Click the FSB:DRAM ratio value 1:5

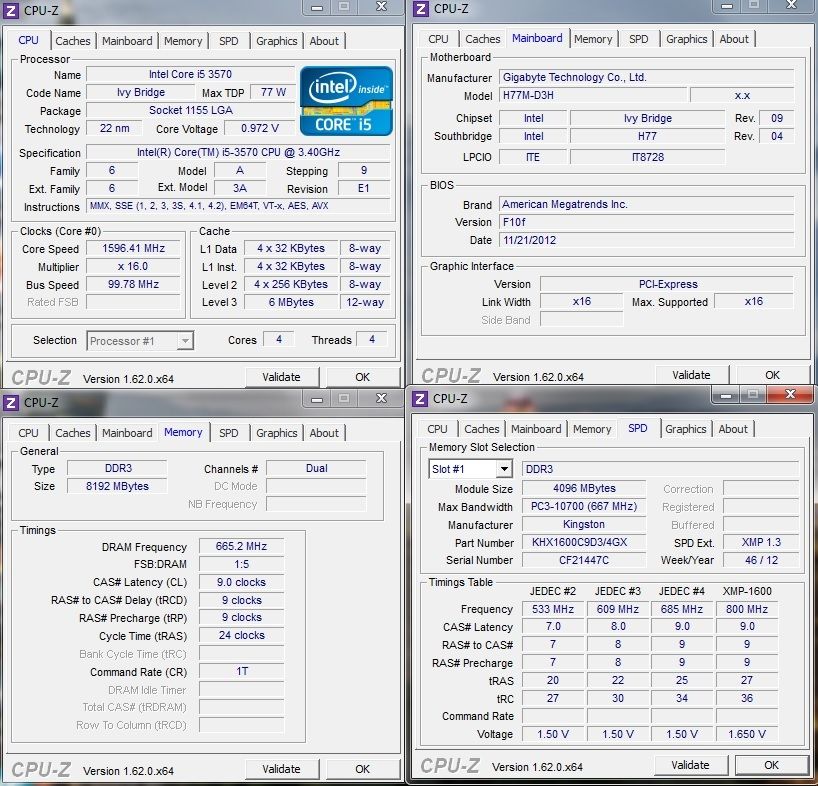pyautogui.click(x=242, y=564)
